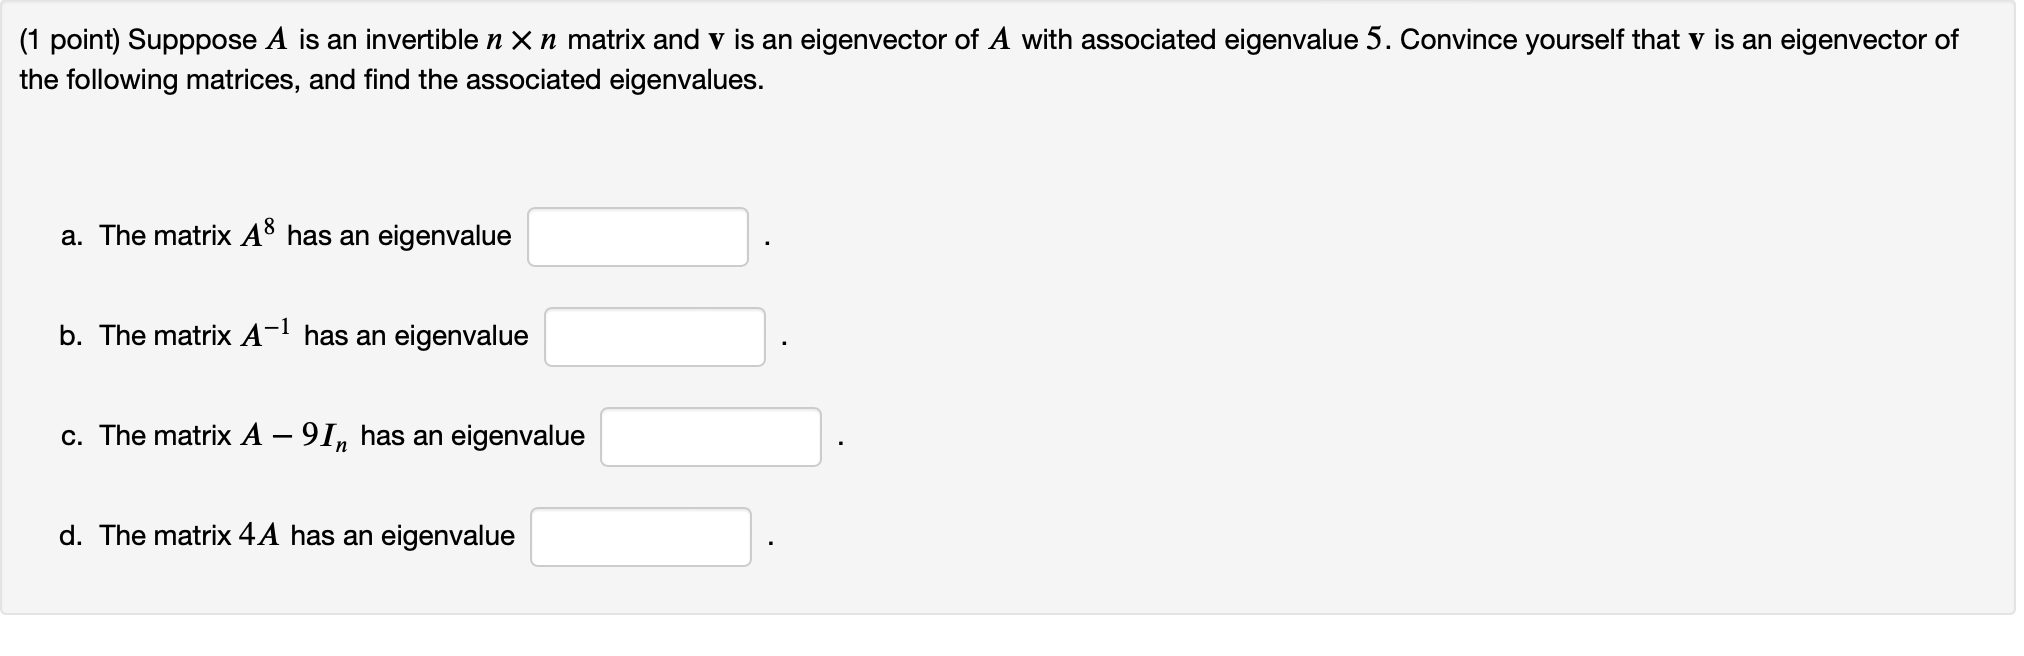Click the answer box for A inverse eigenvalue

pos(654,337)
